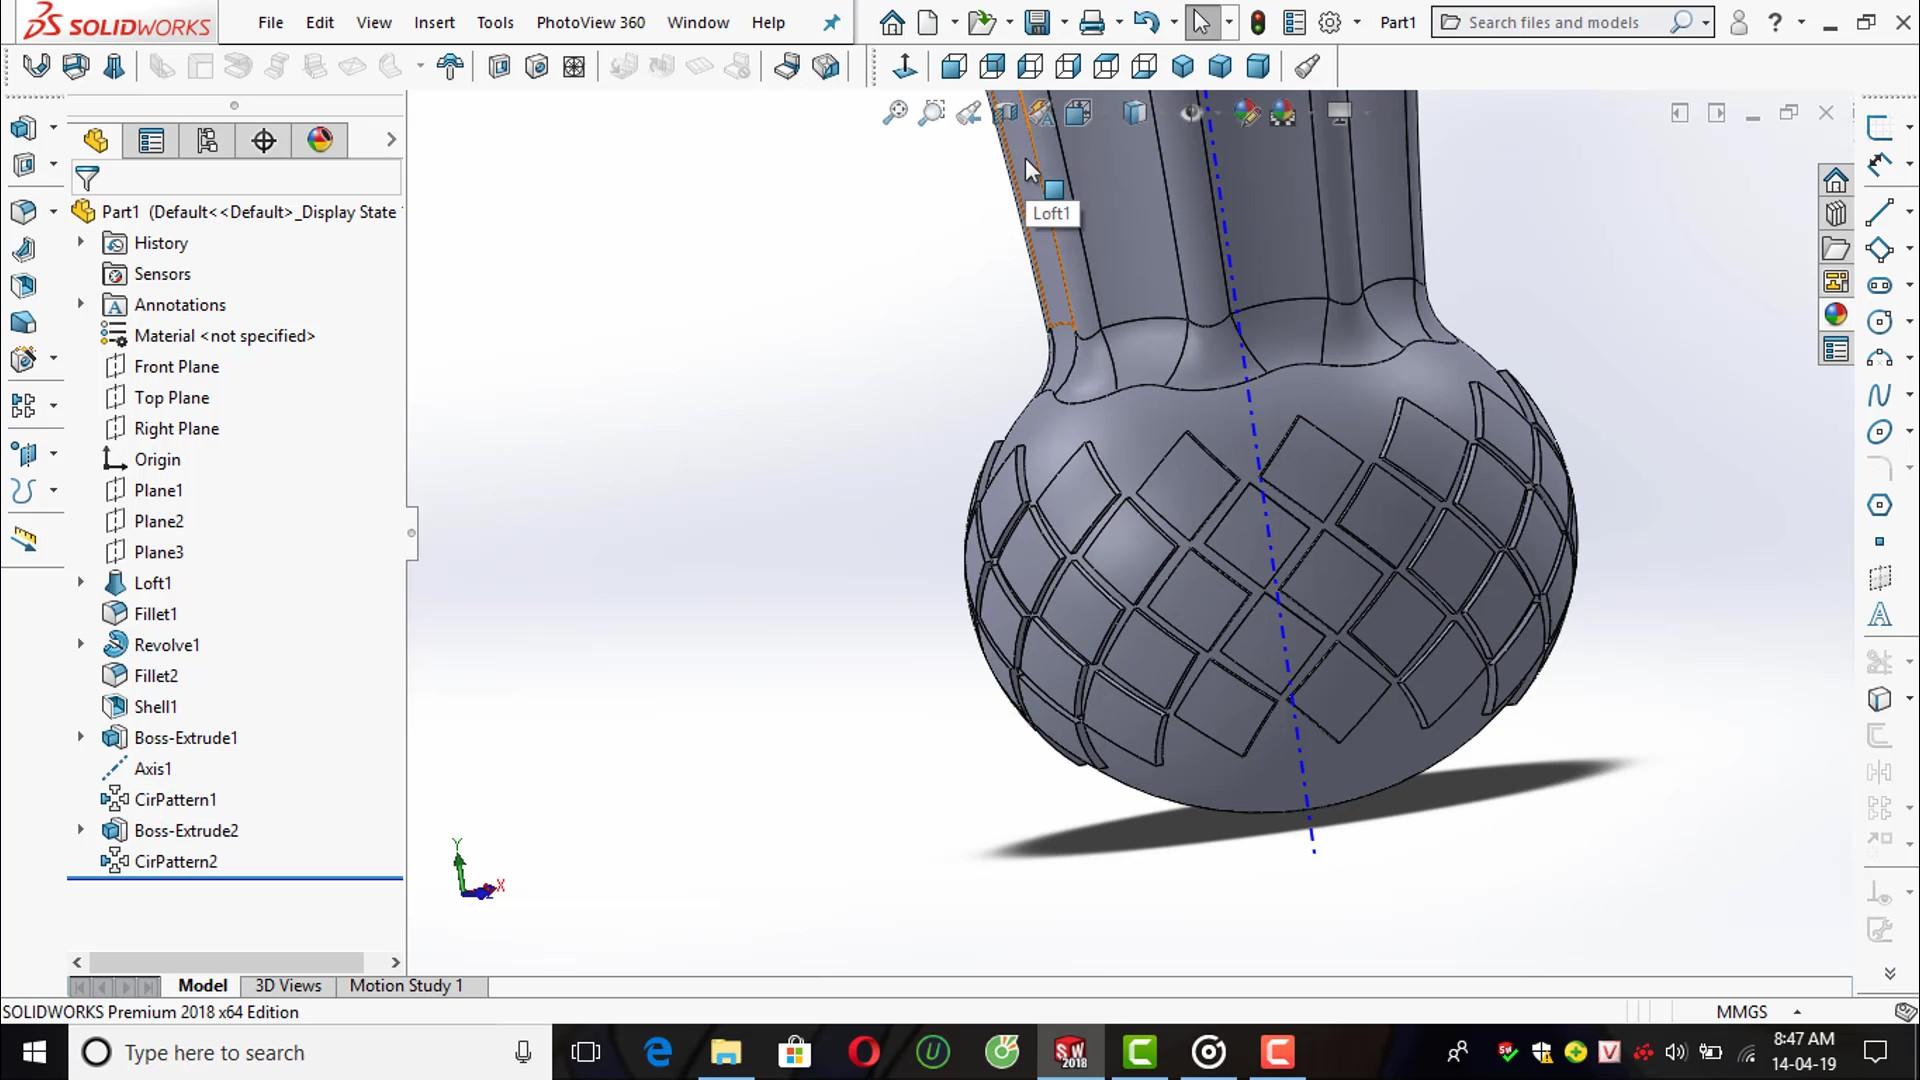This screenshot has height=1080, width=1920.
Task: Toggle the Hide/Show Items eye icon
Action: pyautogui.click(x=1190, y=113)
